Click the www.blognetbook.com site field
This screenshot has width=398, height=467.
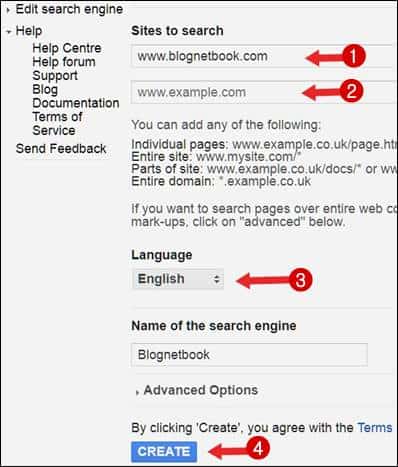(263, 56)
